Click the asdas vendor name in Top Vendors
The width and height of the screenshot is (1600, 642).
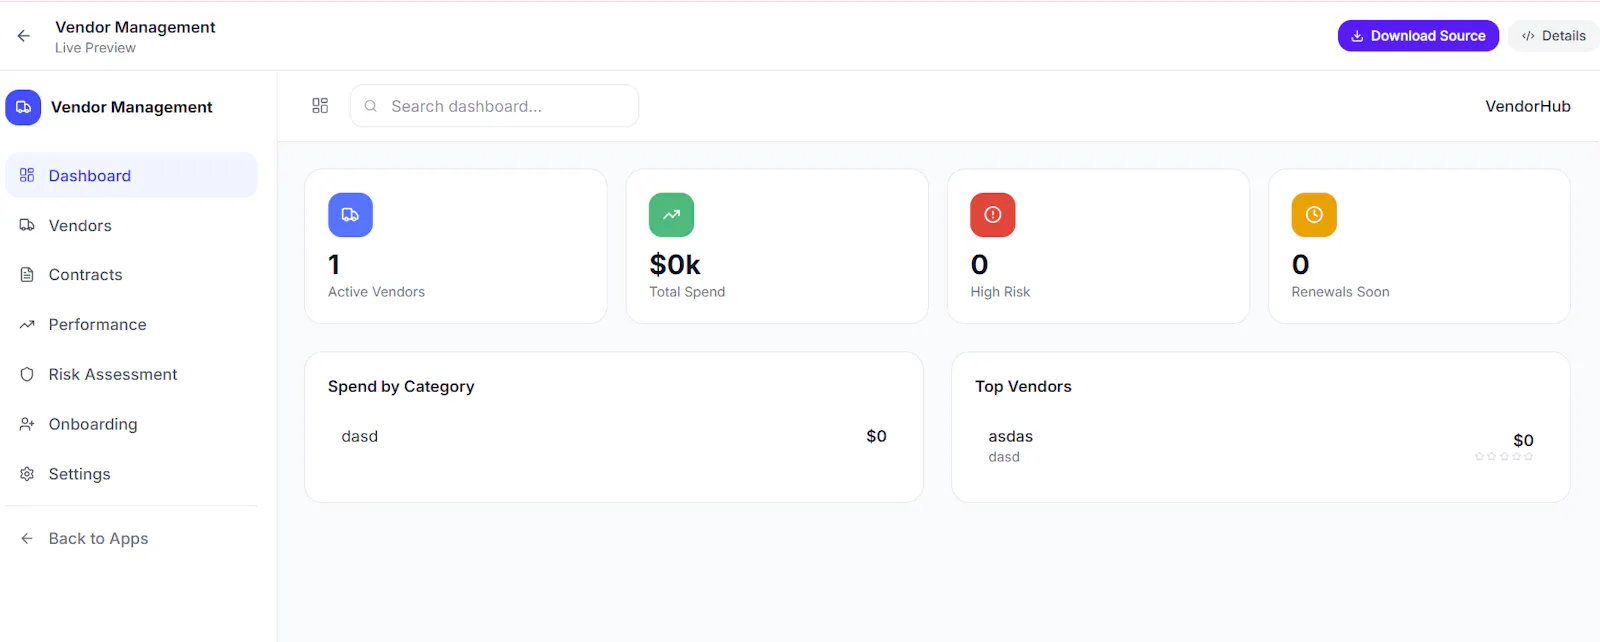coord(1010,436)
